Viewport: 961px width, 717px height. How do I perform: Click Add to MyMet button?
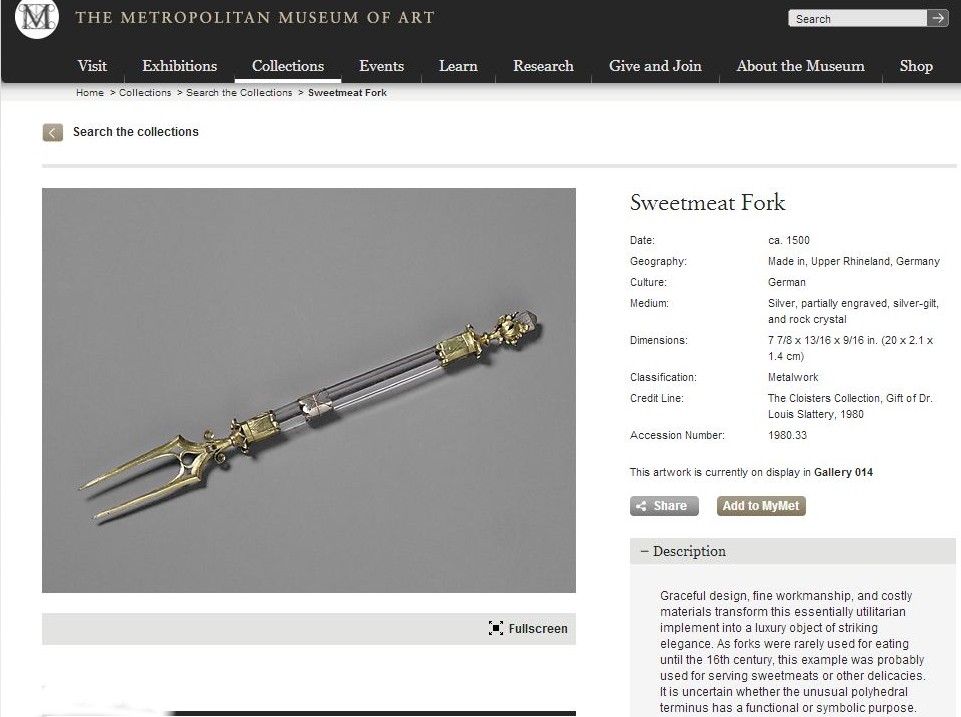(x=761, y=506)
